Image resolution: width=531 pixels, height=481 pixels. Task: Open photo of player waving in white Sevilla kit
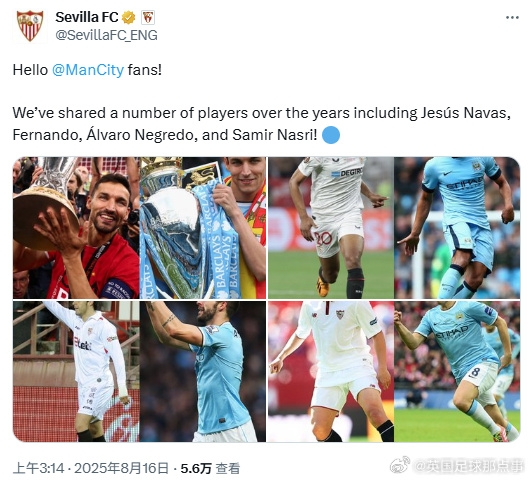pyautogui.click(x=76, y=371)
